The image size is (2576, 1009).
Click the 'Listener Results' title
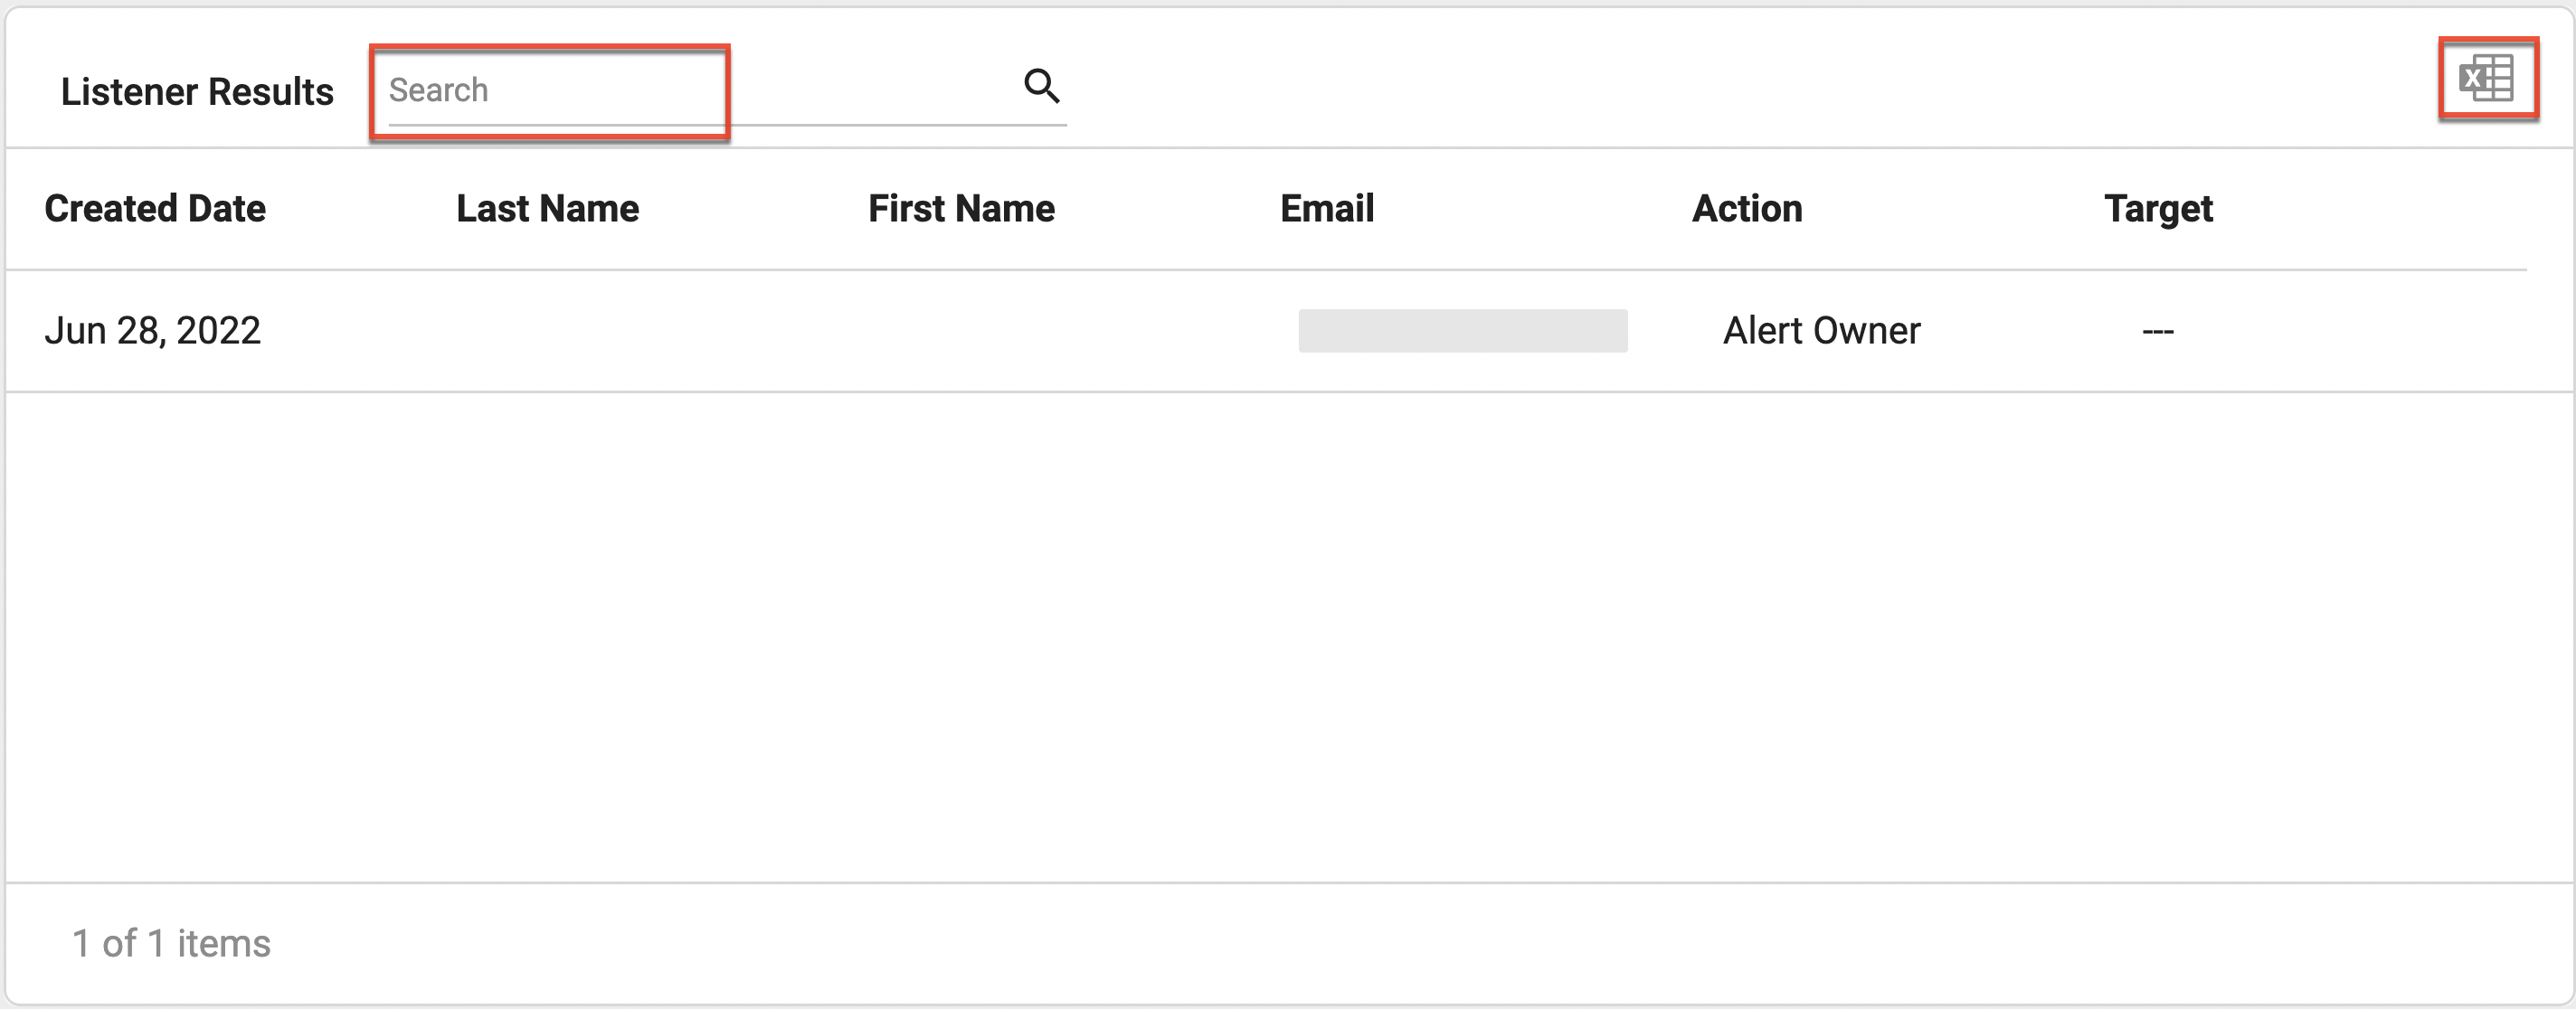point(197,92)
